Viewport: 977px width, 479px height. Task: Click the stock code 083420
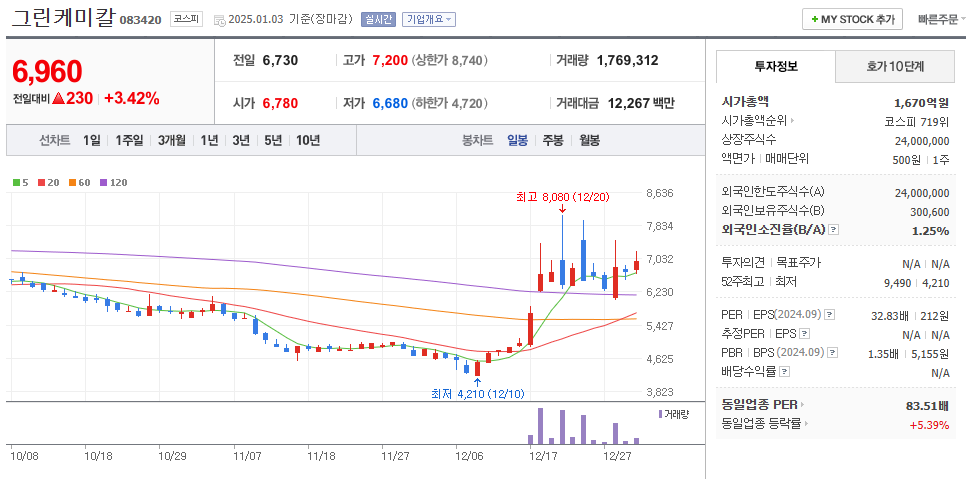pyautogui.click(x=141, y=20)
